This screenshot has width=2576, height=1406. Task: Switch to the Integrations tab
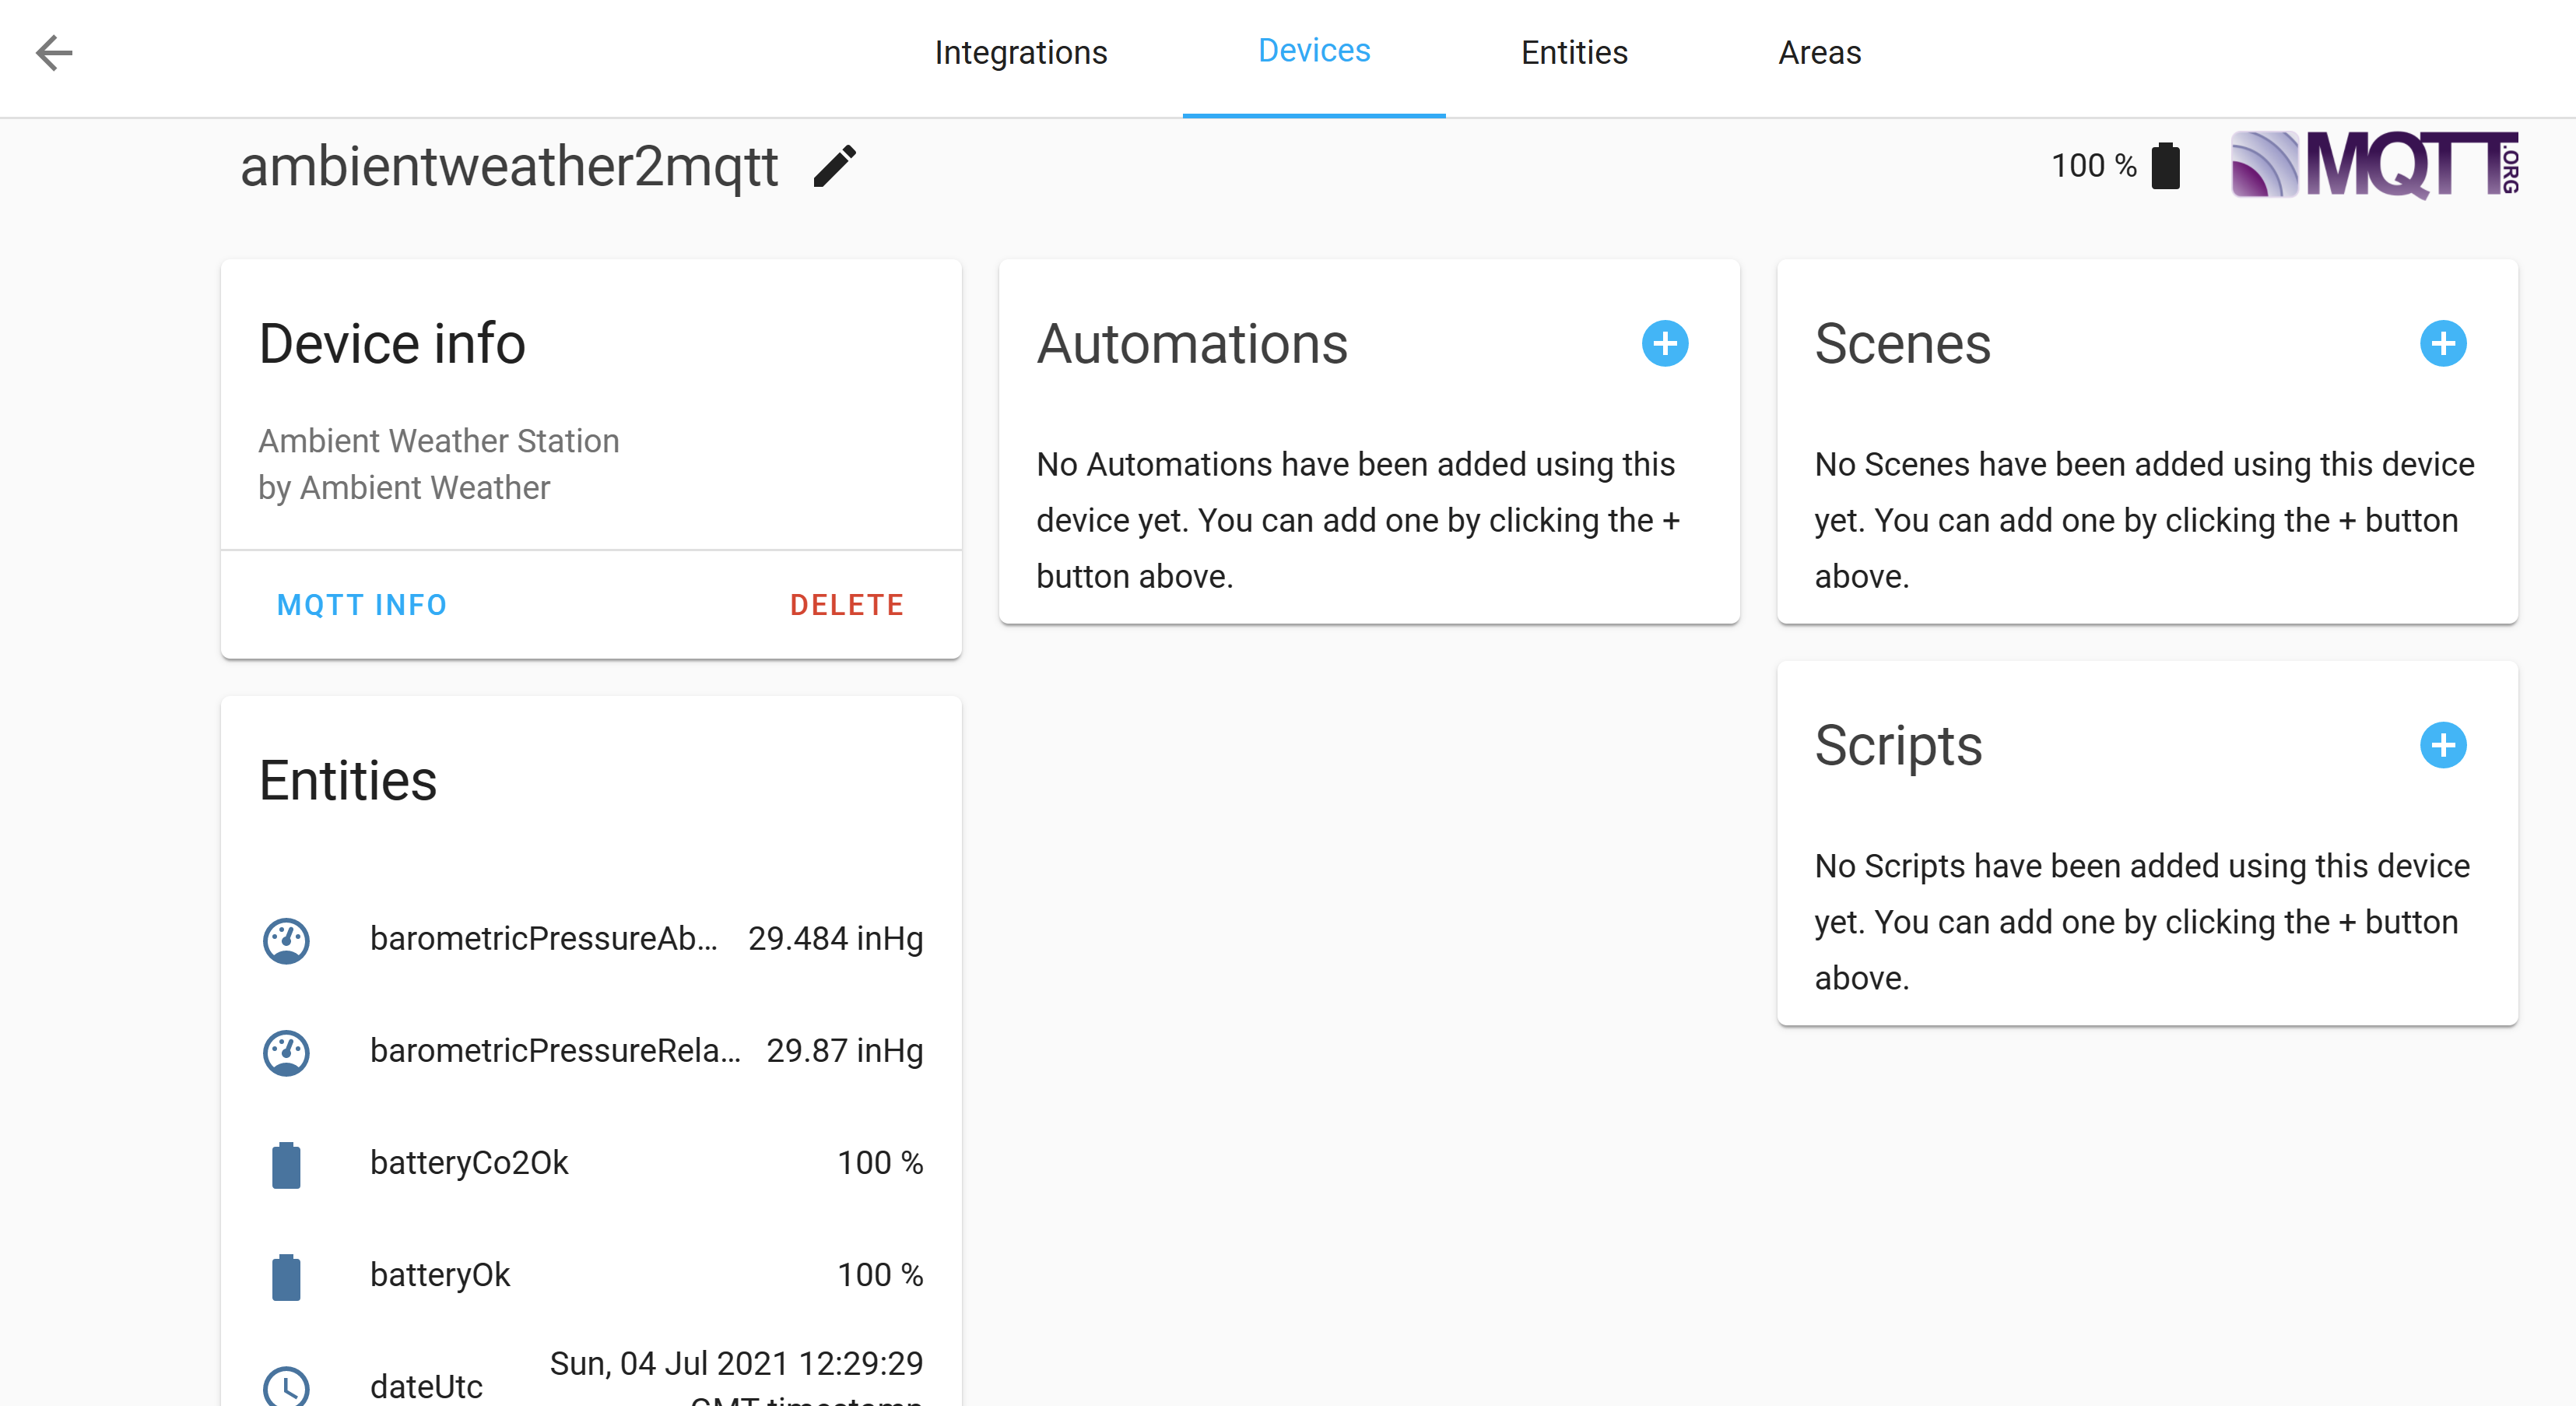1020,52
